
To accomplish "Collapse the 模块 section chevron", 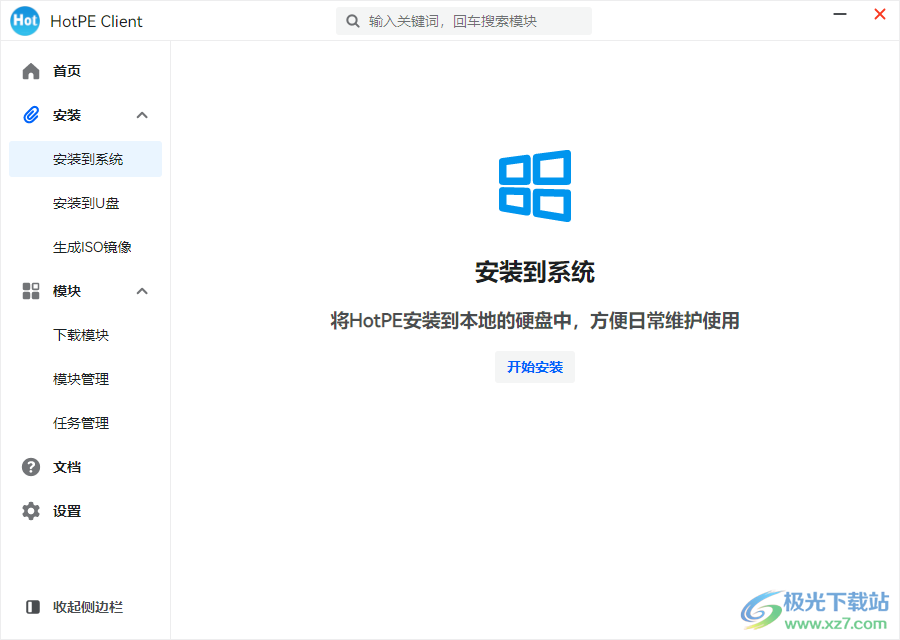I will pos(142,291).
